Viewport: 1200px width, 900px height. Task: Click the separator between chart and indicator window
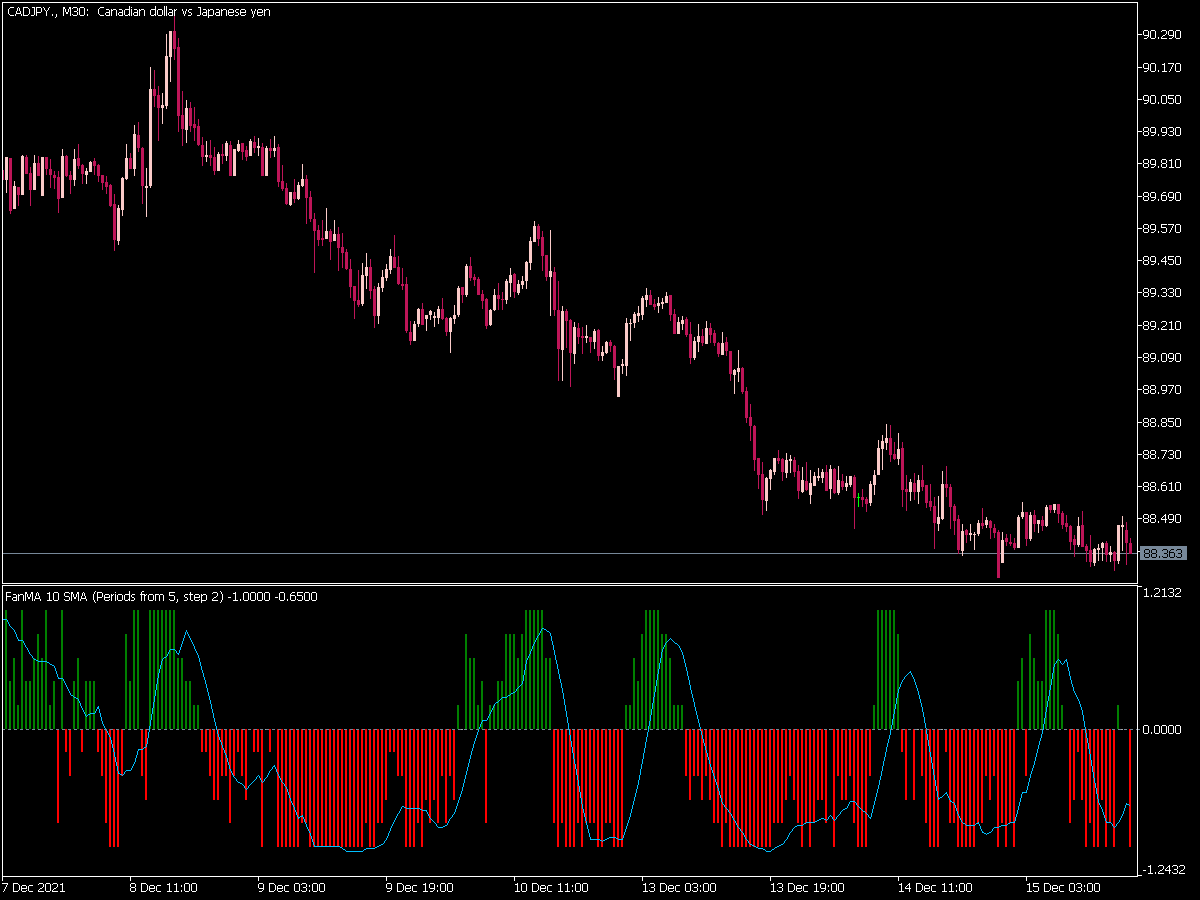click(568, 584)
